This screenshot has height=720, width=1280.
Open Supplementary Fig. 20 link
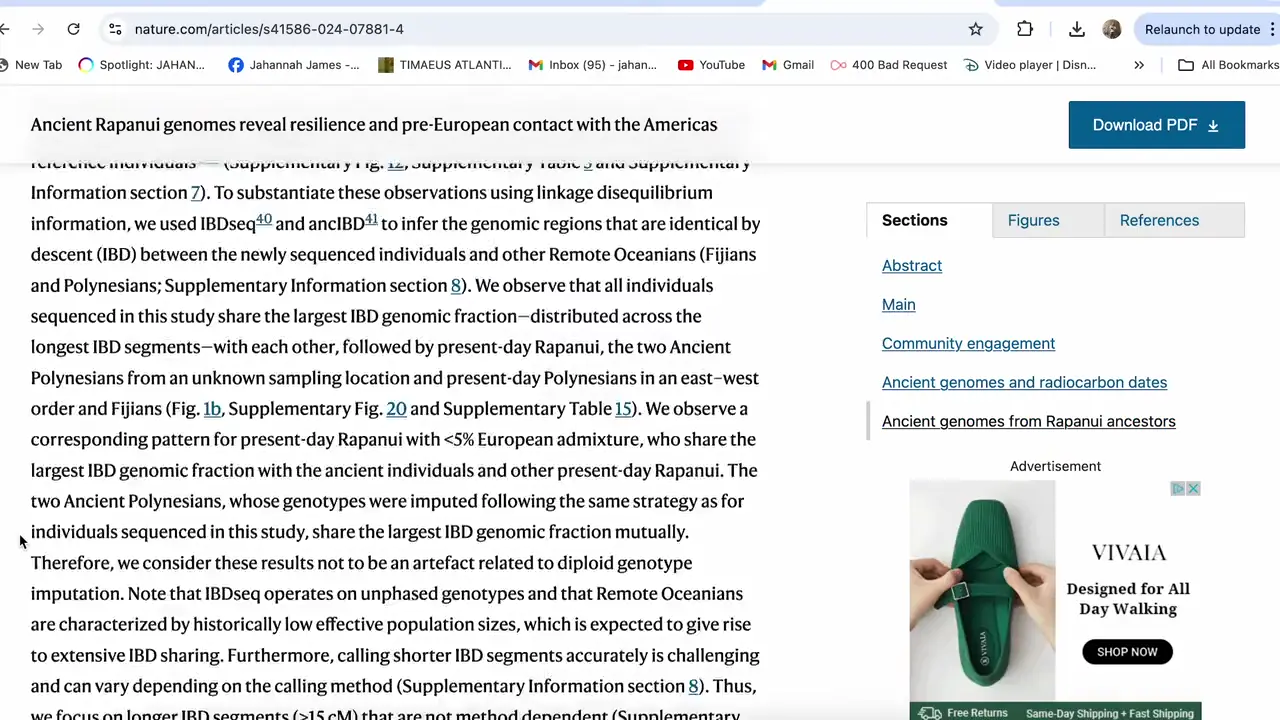tap(396, 409)
